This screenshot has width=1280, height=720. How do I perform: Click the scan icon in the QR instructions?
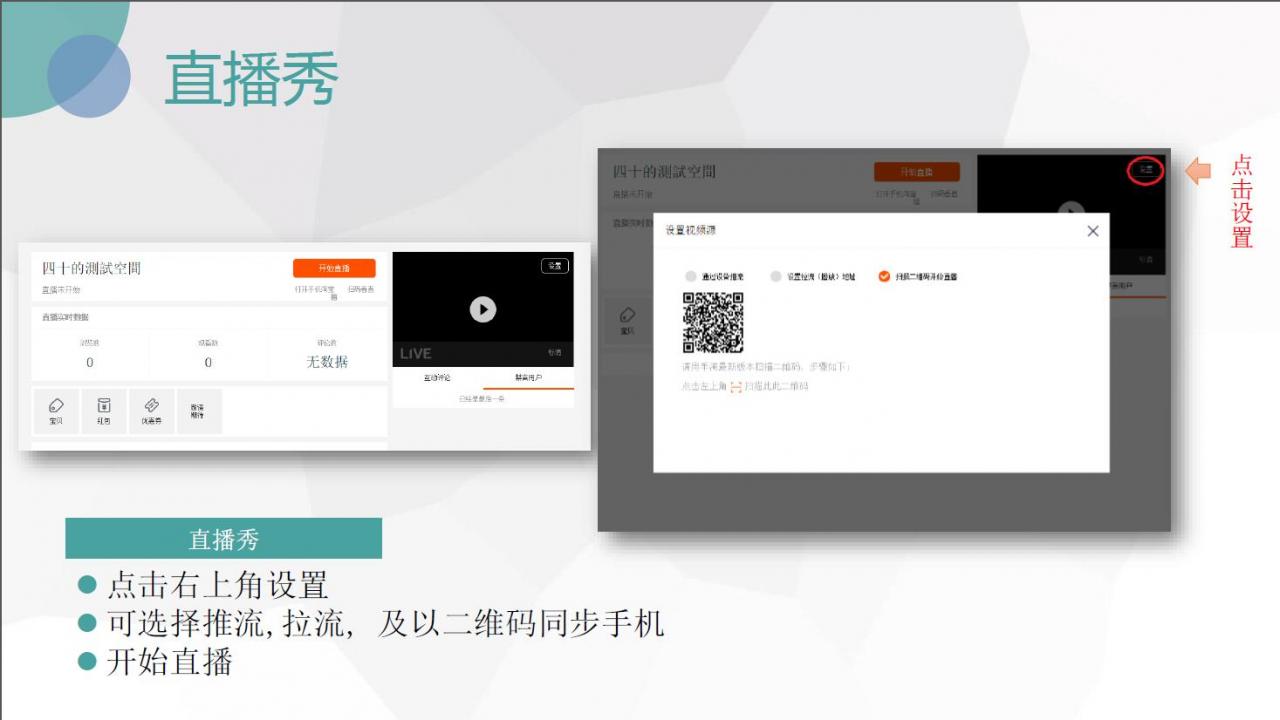coord(735,386)
